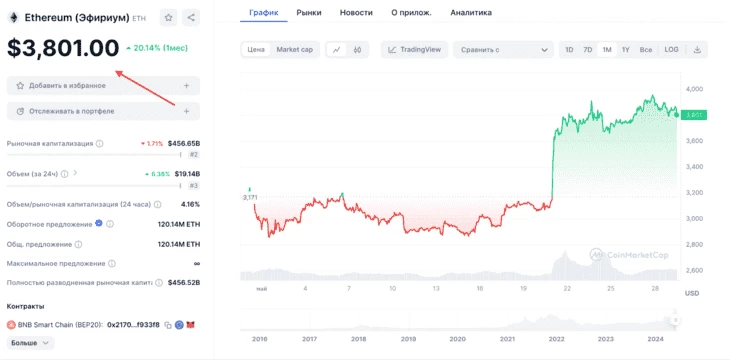Viewport: 730px width, 360px height.
Task: Click the green 3,801 price tag on chart
Action: click(693, 115)
